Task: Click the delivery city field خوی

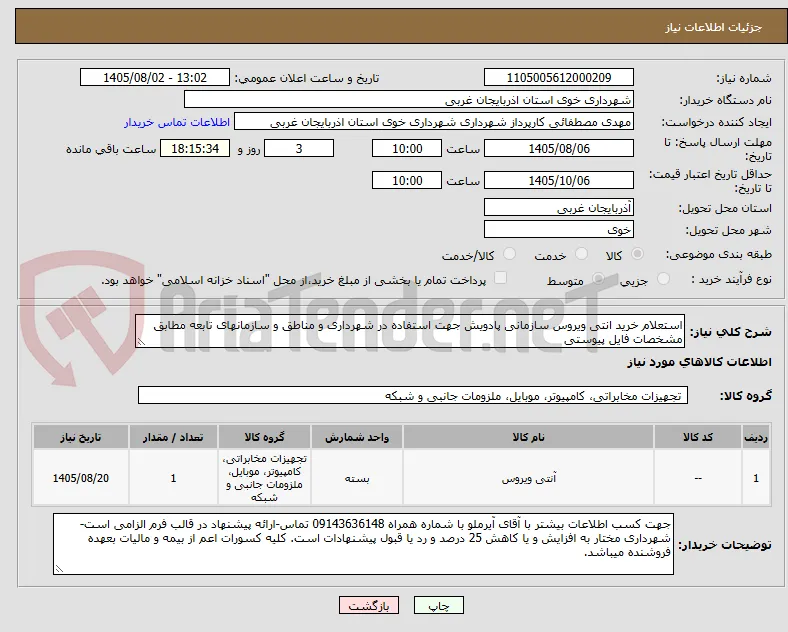Action: (x=559, y=230)
